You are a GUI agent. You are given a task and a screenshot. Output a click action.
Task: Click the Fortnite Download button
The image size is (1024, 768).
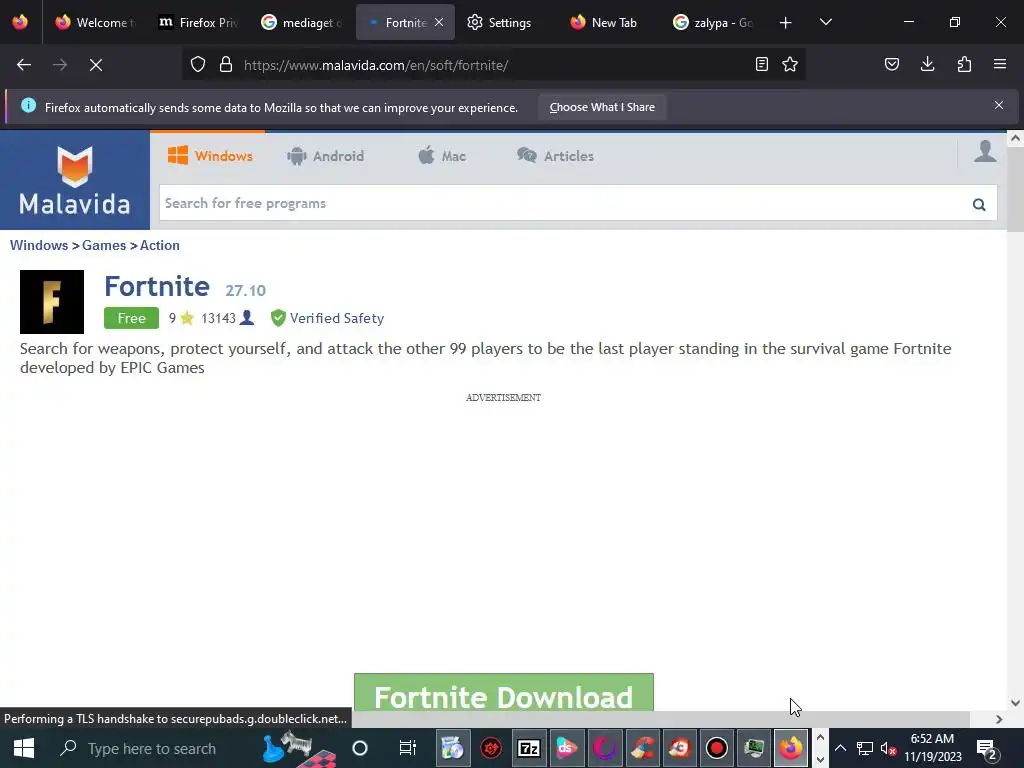pyautogui.click(x=504, y=692)
